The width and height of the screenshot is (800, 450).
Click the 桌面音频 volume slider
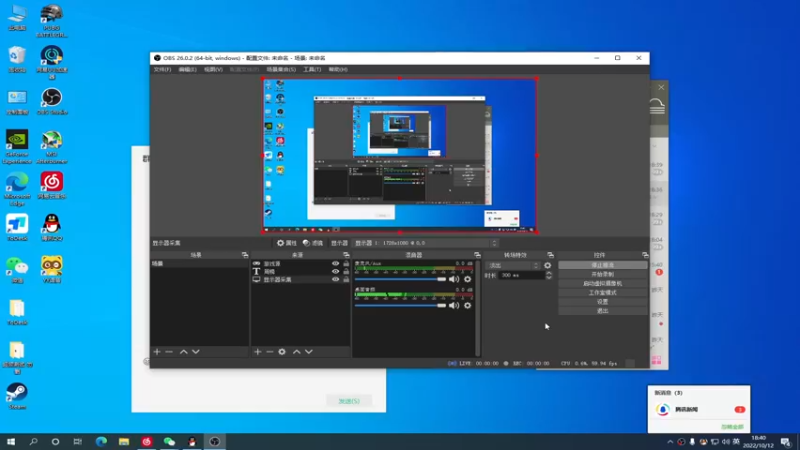(401, 306)
